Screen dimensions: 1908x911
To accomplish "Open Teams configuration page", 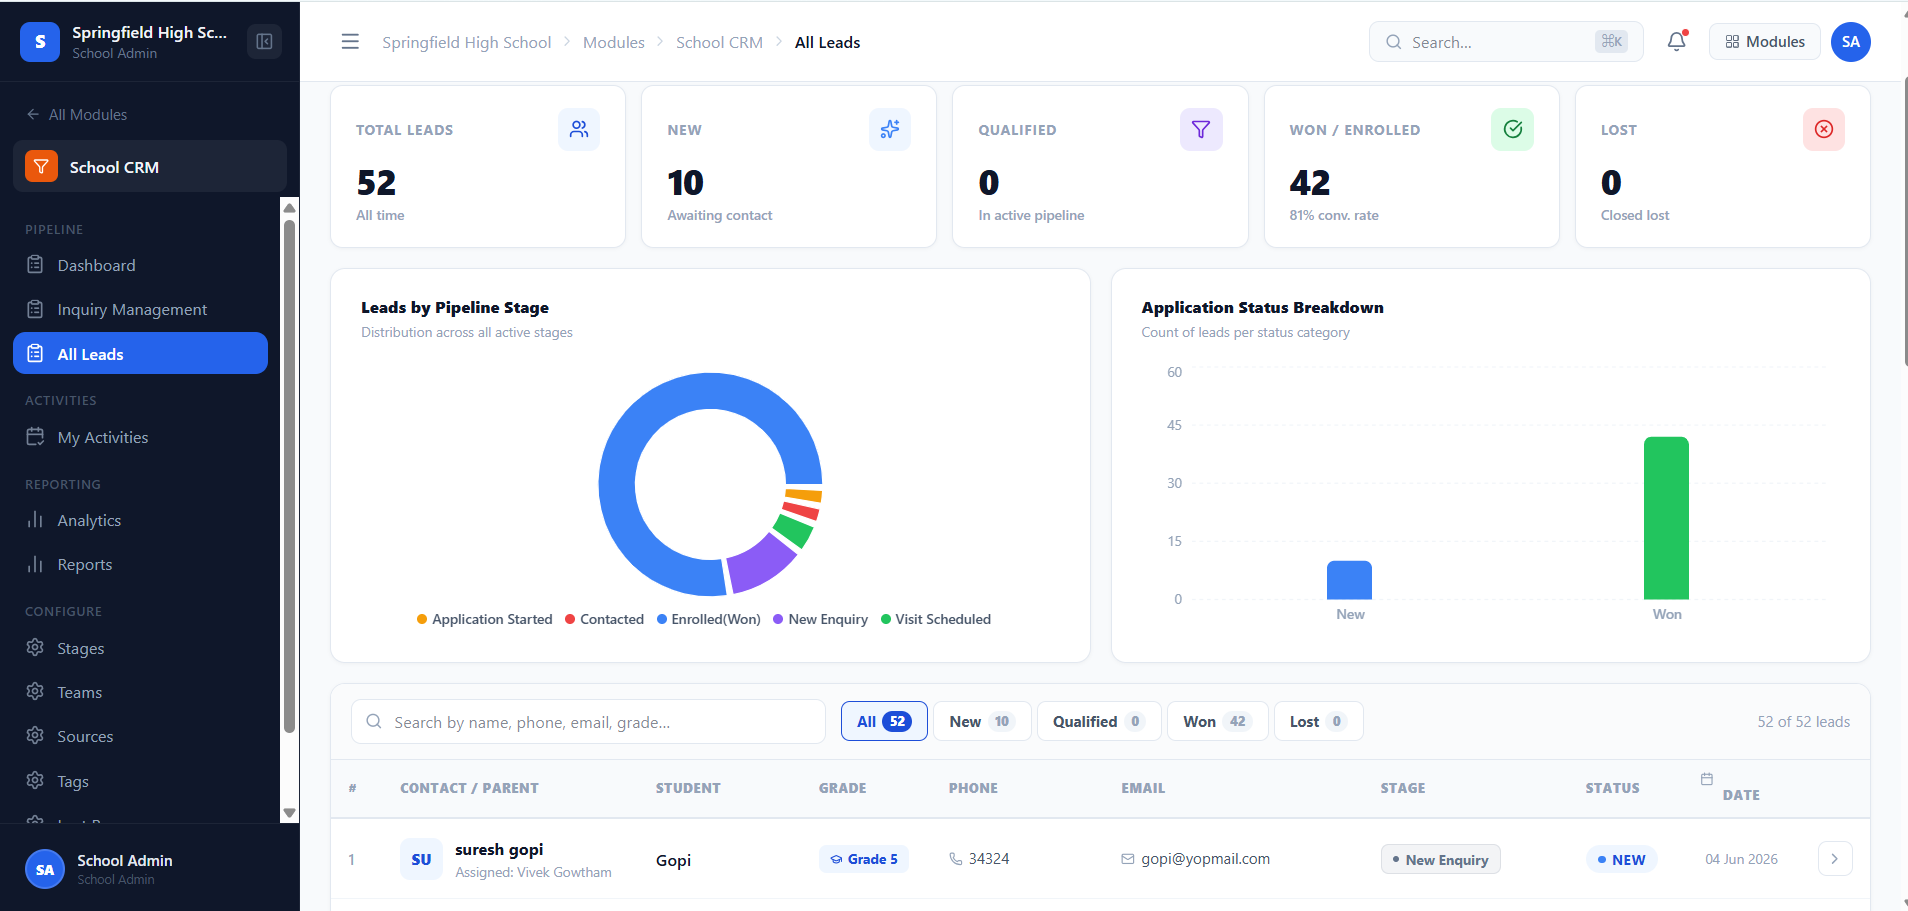I will coord(140,692).
